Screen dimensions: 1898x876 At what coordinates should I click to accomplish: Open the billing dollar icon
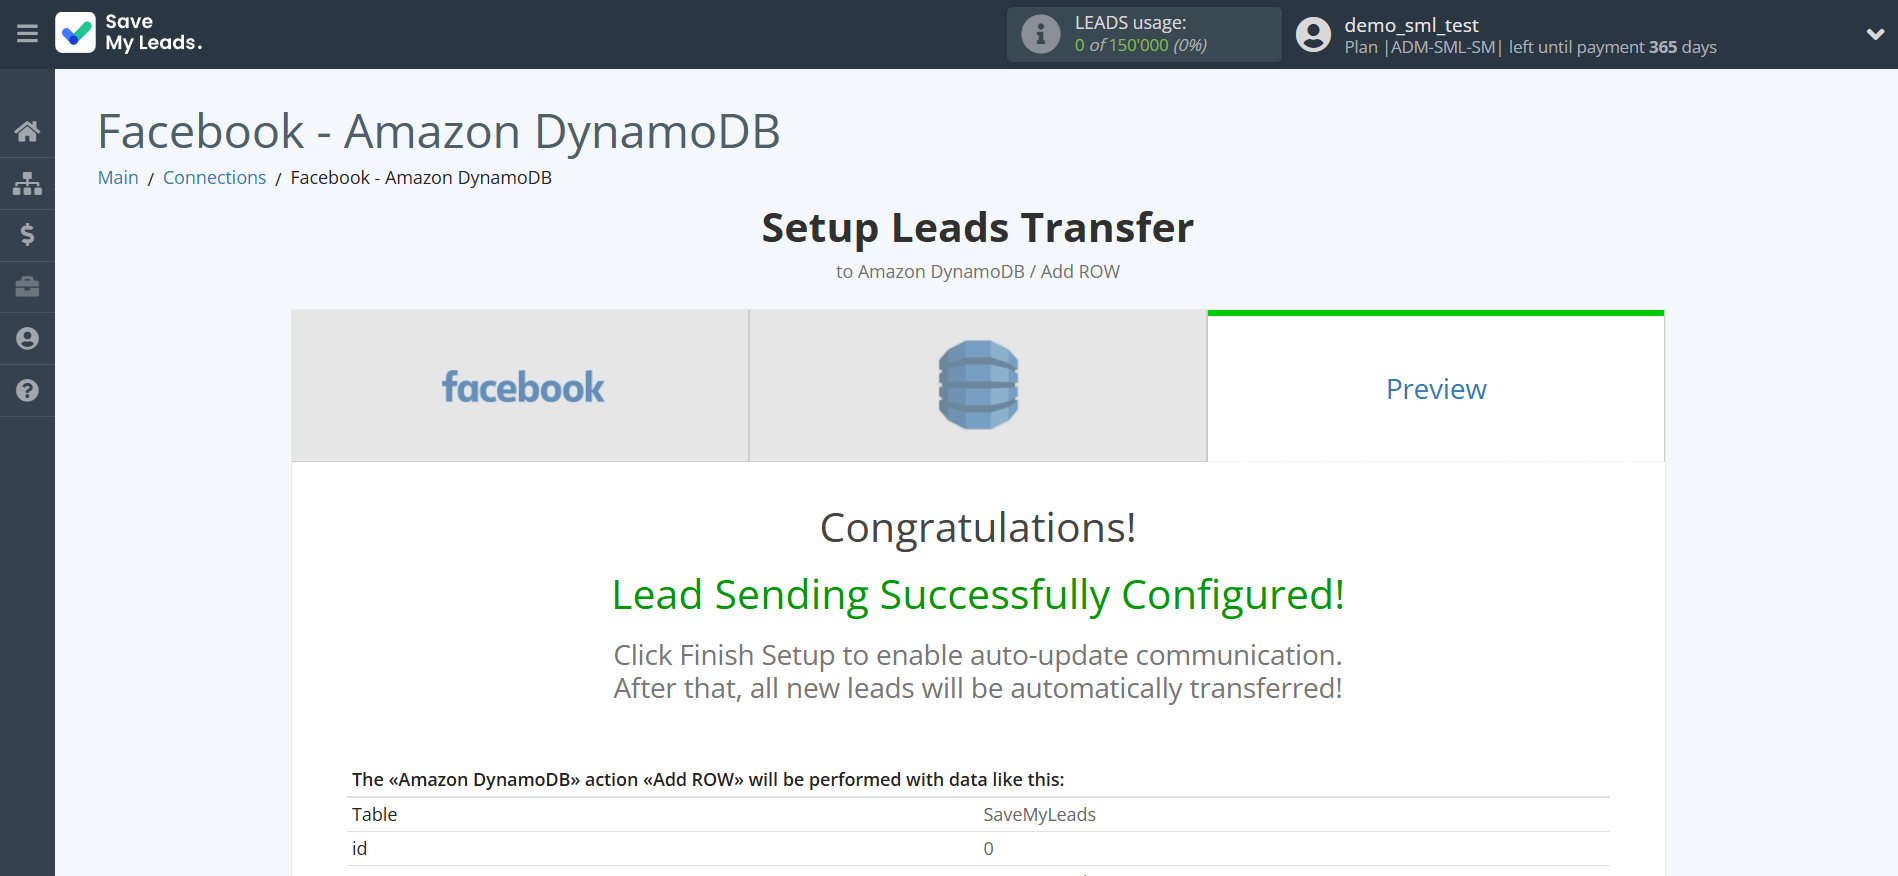[x=27, y=235]
